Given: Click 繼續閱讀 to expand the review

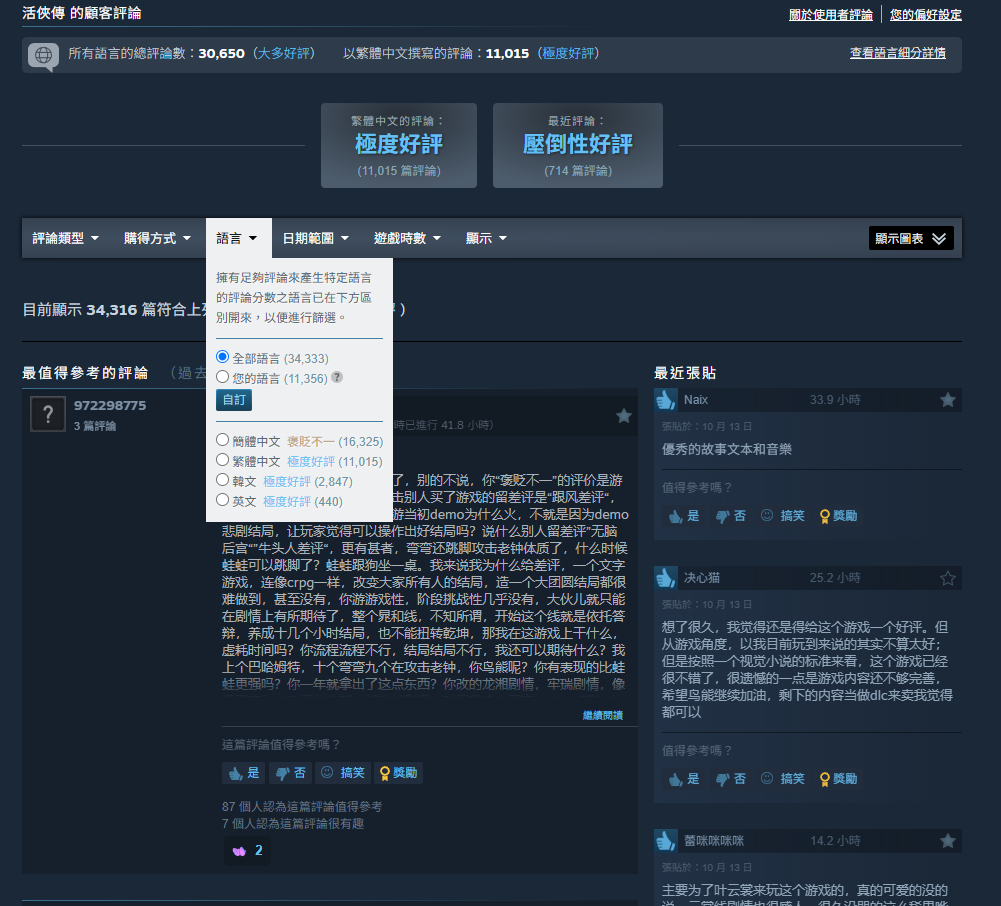Looking at the screenshot, I should click(x=602, y=715).
